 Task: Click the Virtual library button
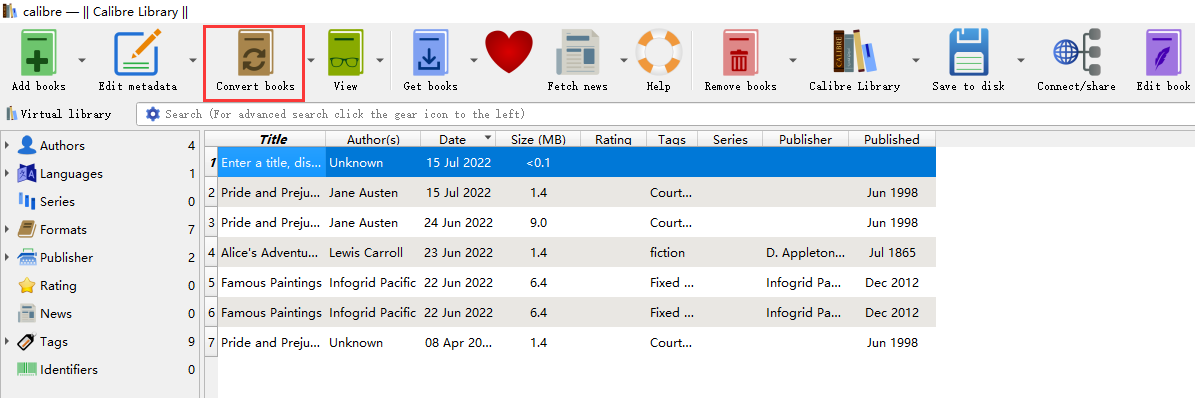(x=59, y=114)
